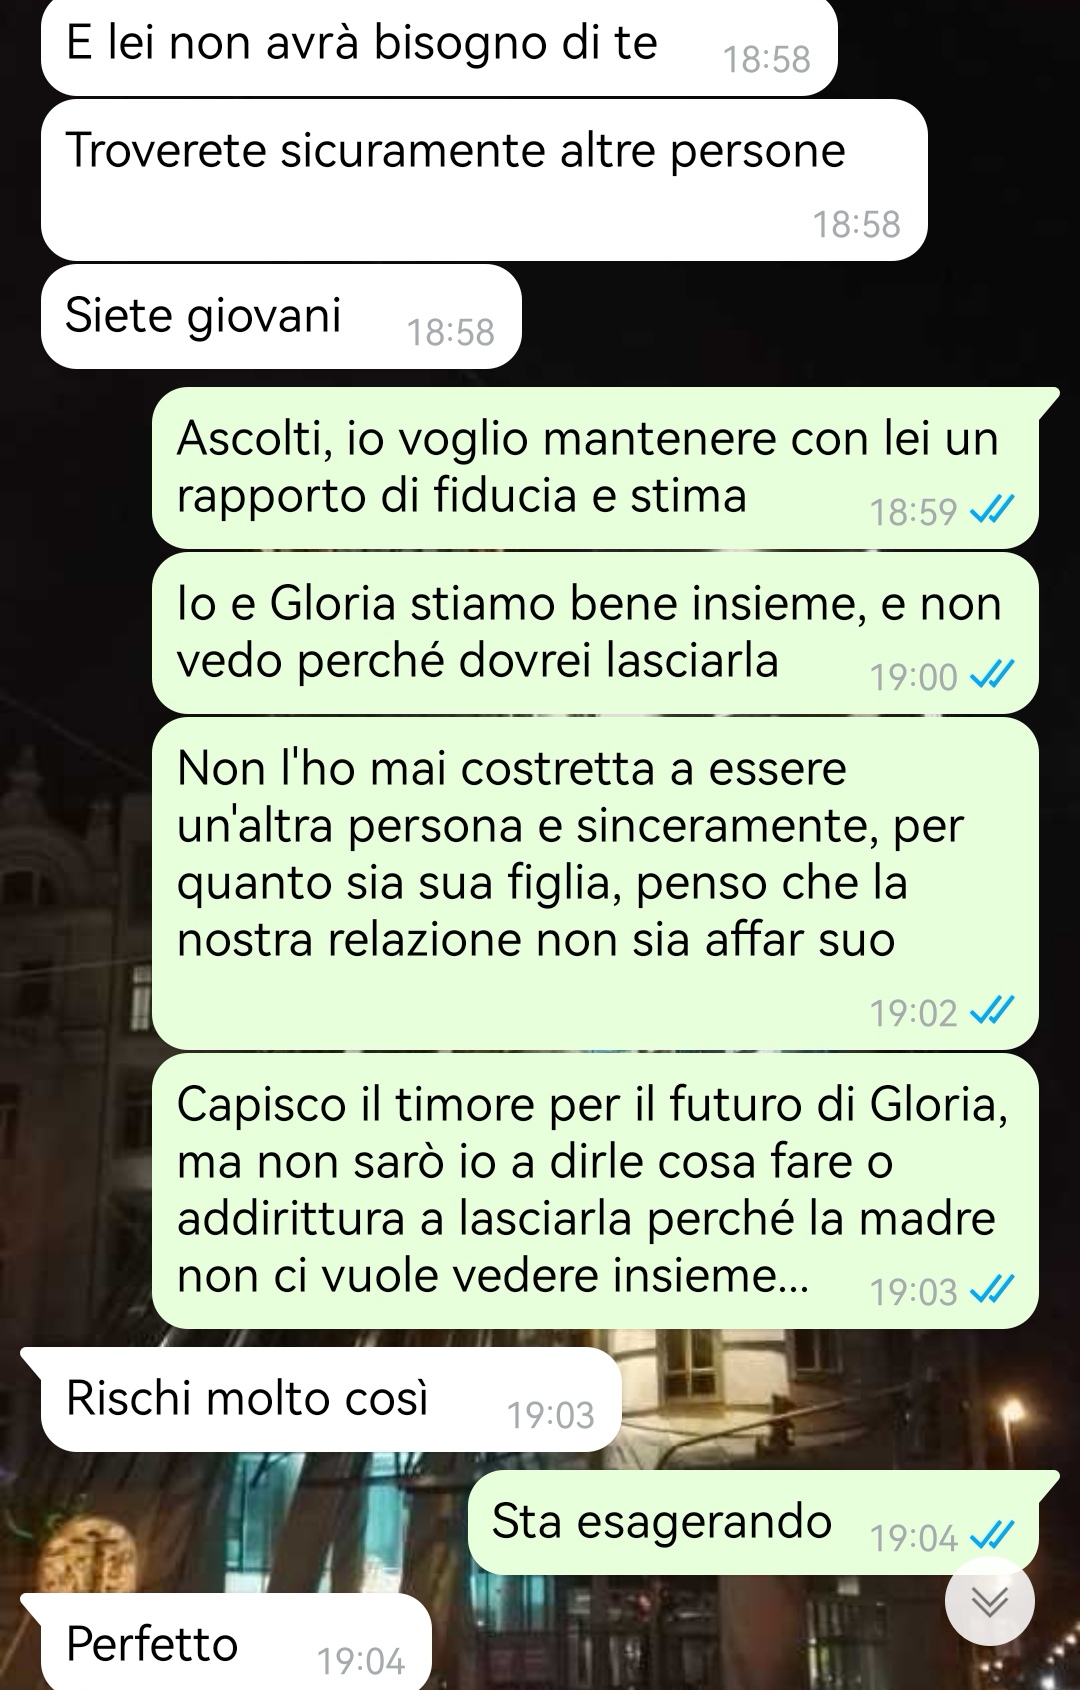This screenshot has height=1690, width=1080.
Task: Tap the 'Non l'ho mai costretta' message
Action: tap(595, 883)
